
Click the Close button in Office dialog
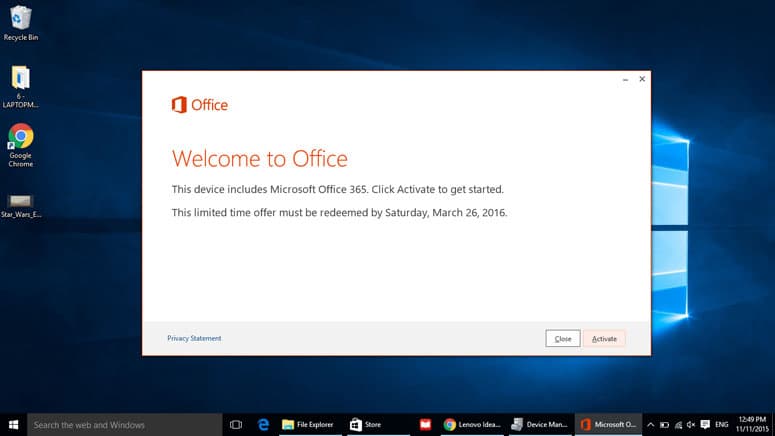tap(562, 339)
